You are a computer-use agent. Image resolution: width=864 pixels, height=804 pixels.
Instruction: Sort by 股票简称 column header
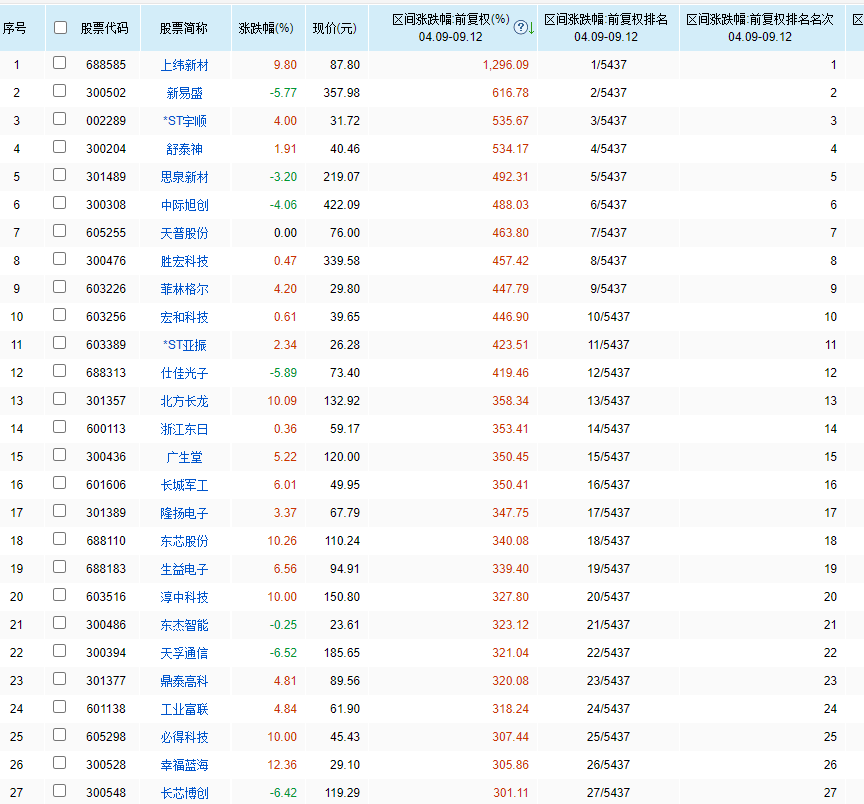[x=184, y=28]
